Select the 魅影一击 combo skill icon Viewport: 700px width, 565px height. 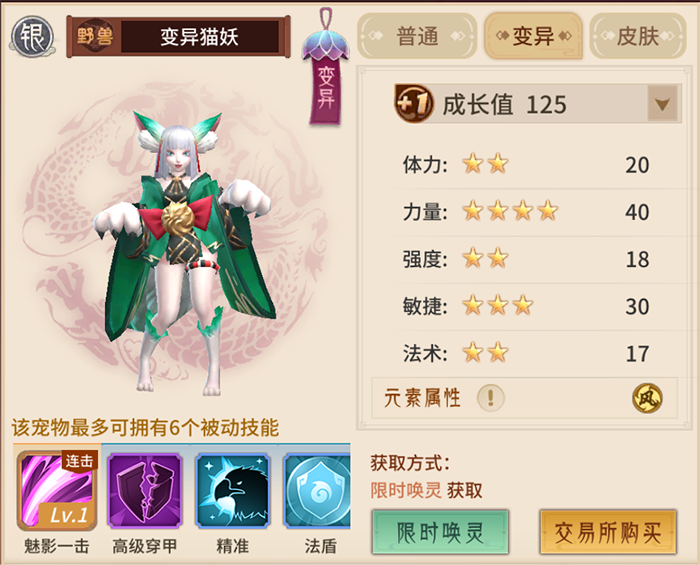pos(57,490)
